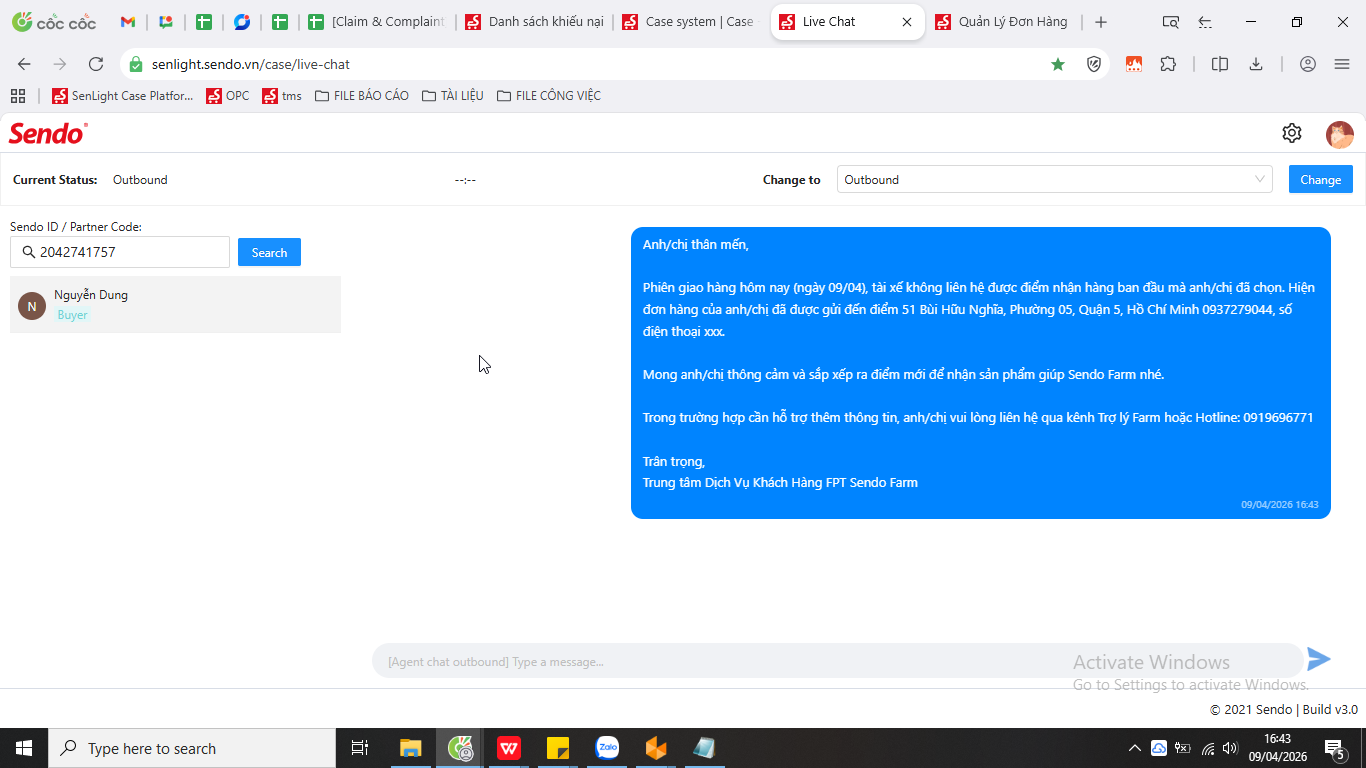Click the Current Status value Outbound

[140, 180]
